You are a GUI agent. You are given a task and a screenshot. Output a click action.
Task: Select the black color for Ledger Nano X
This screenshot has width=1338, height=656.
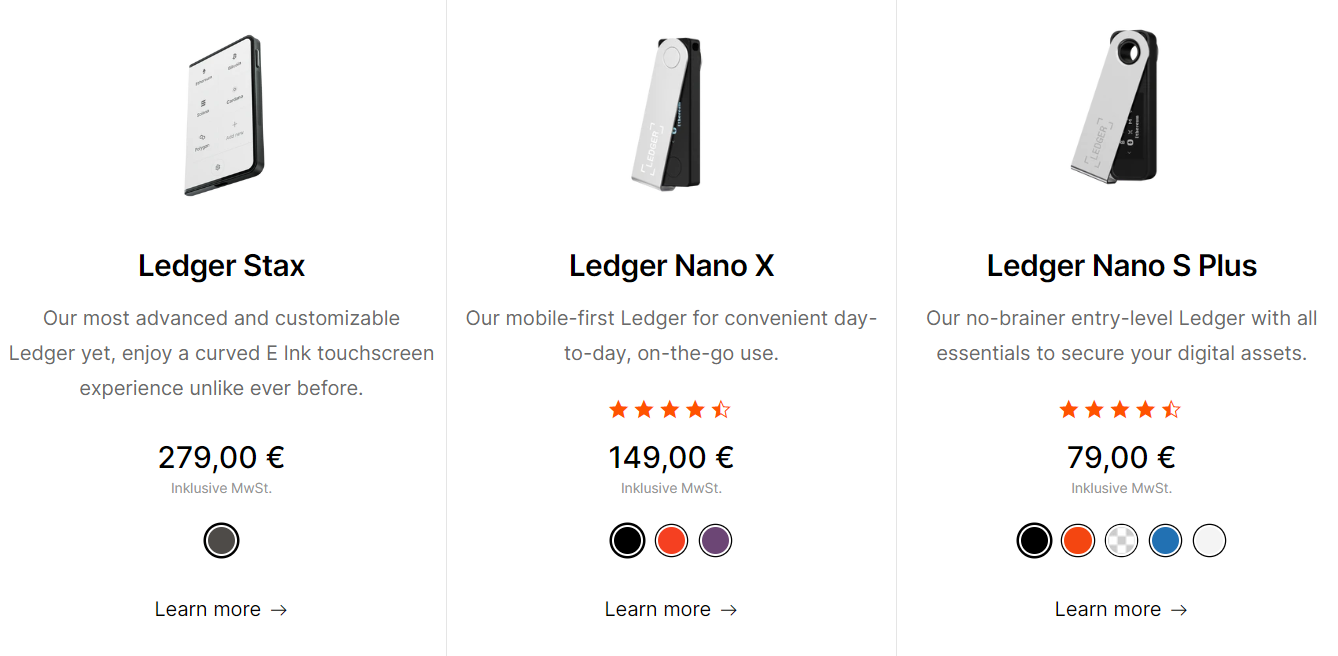[627, 541]
